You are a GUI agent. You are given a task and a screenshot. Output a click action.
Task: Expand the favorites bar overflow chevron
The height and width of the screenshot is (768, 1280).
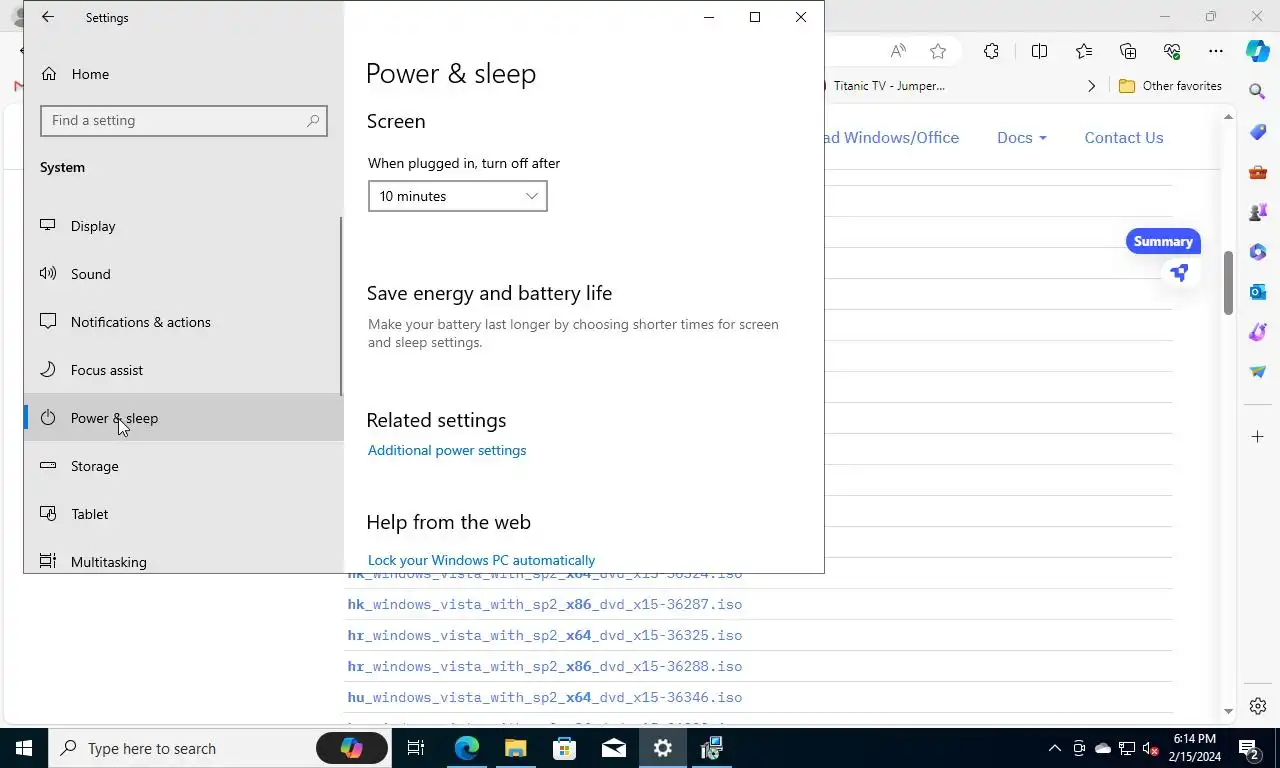[1091, 86]
